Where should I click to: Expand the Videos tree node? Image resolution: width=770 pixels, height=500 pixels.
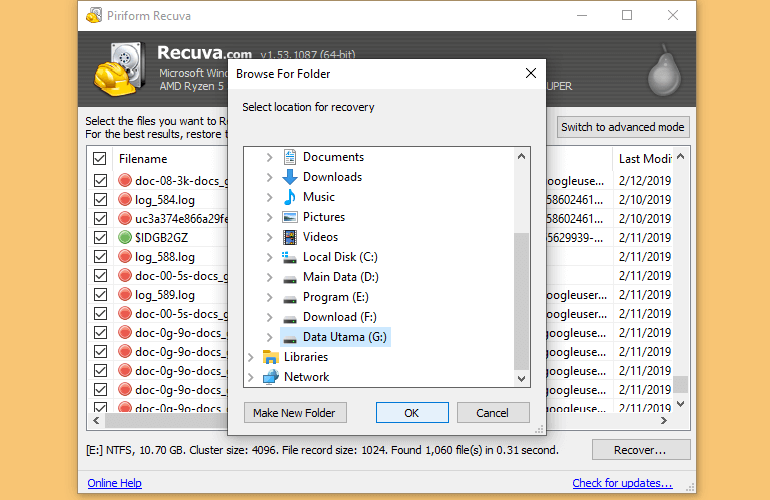[x=269, y=237]
